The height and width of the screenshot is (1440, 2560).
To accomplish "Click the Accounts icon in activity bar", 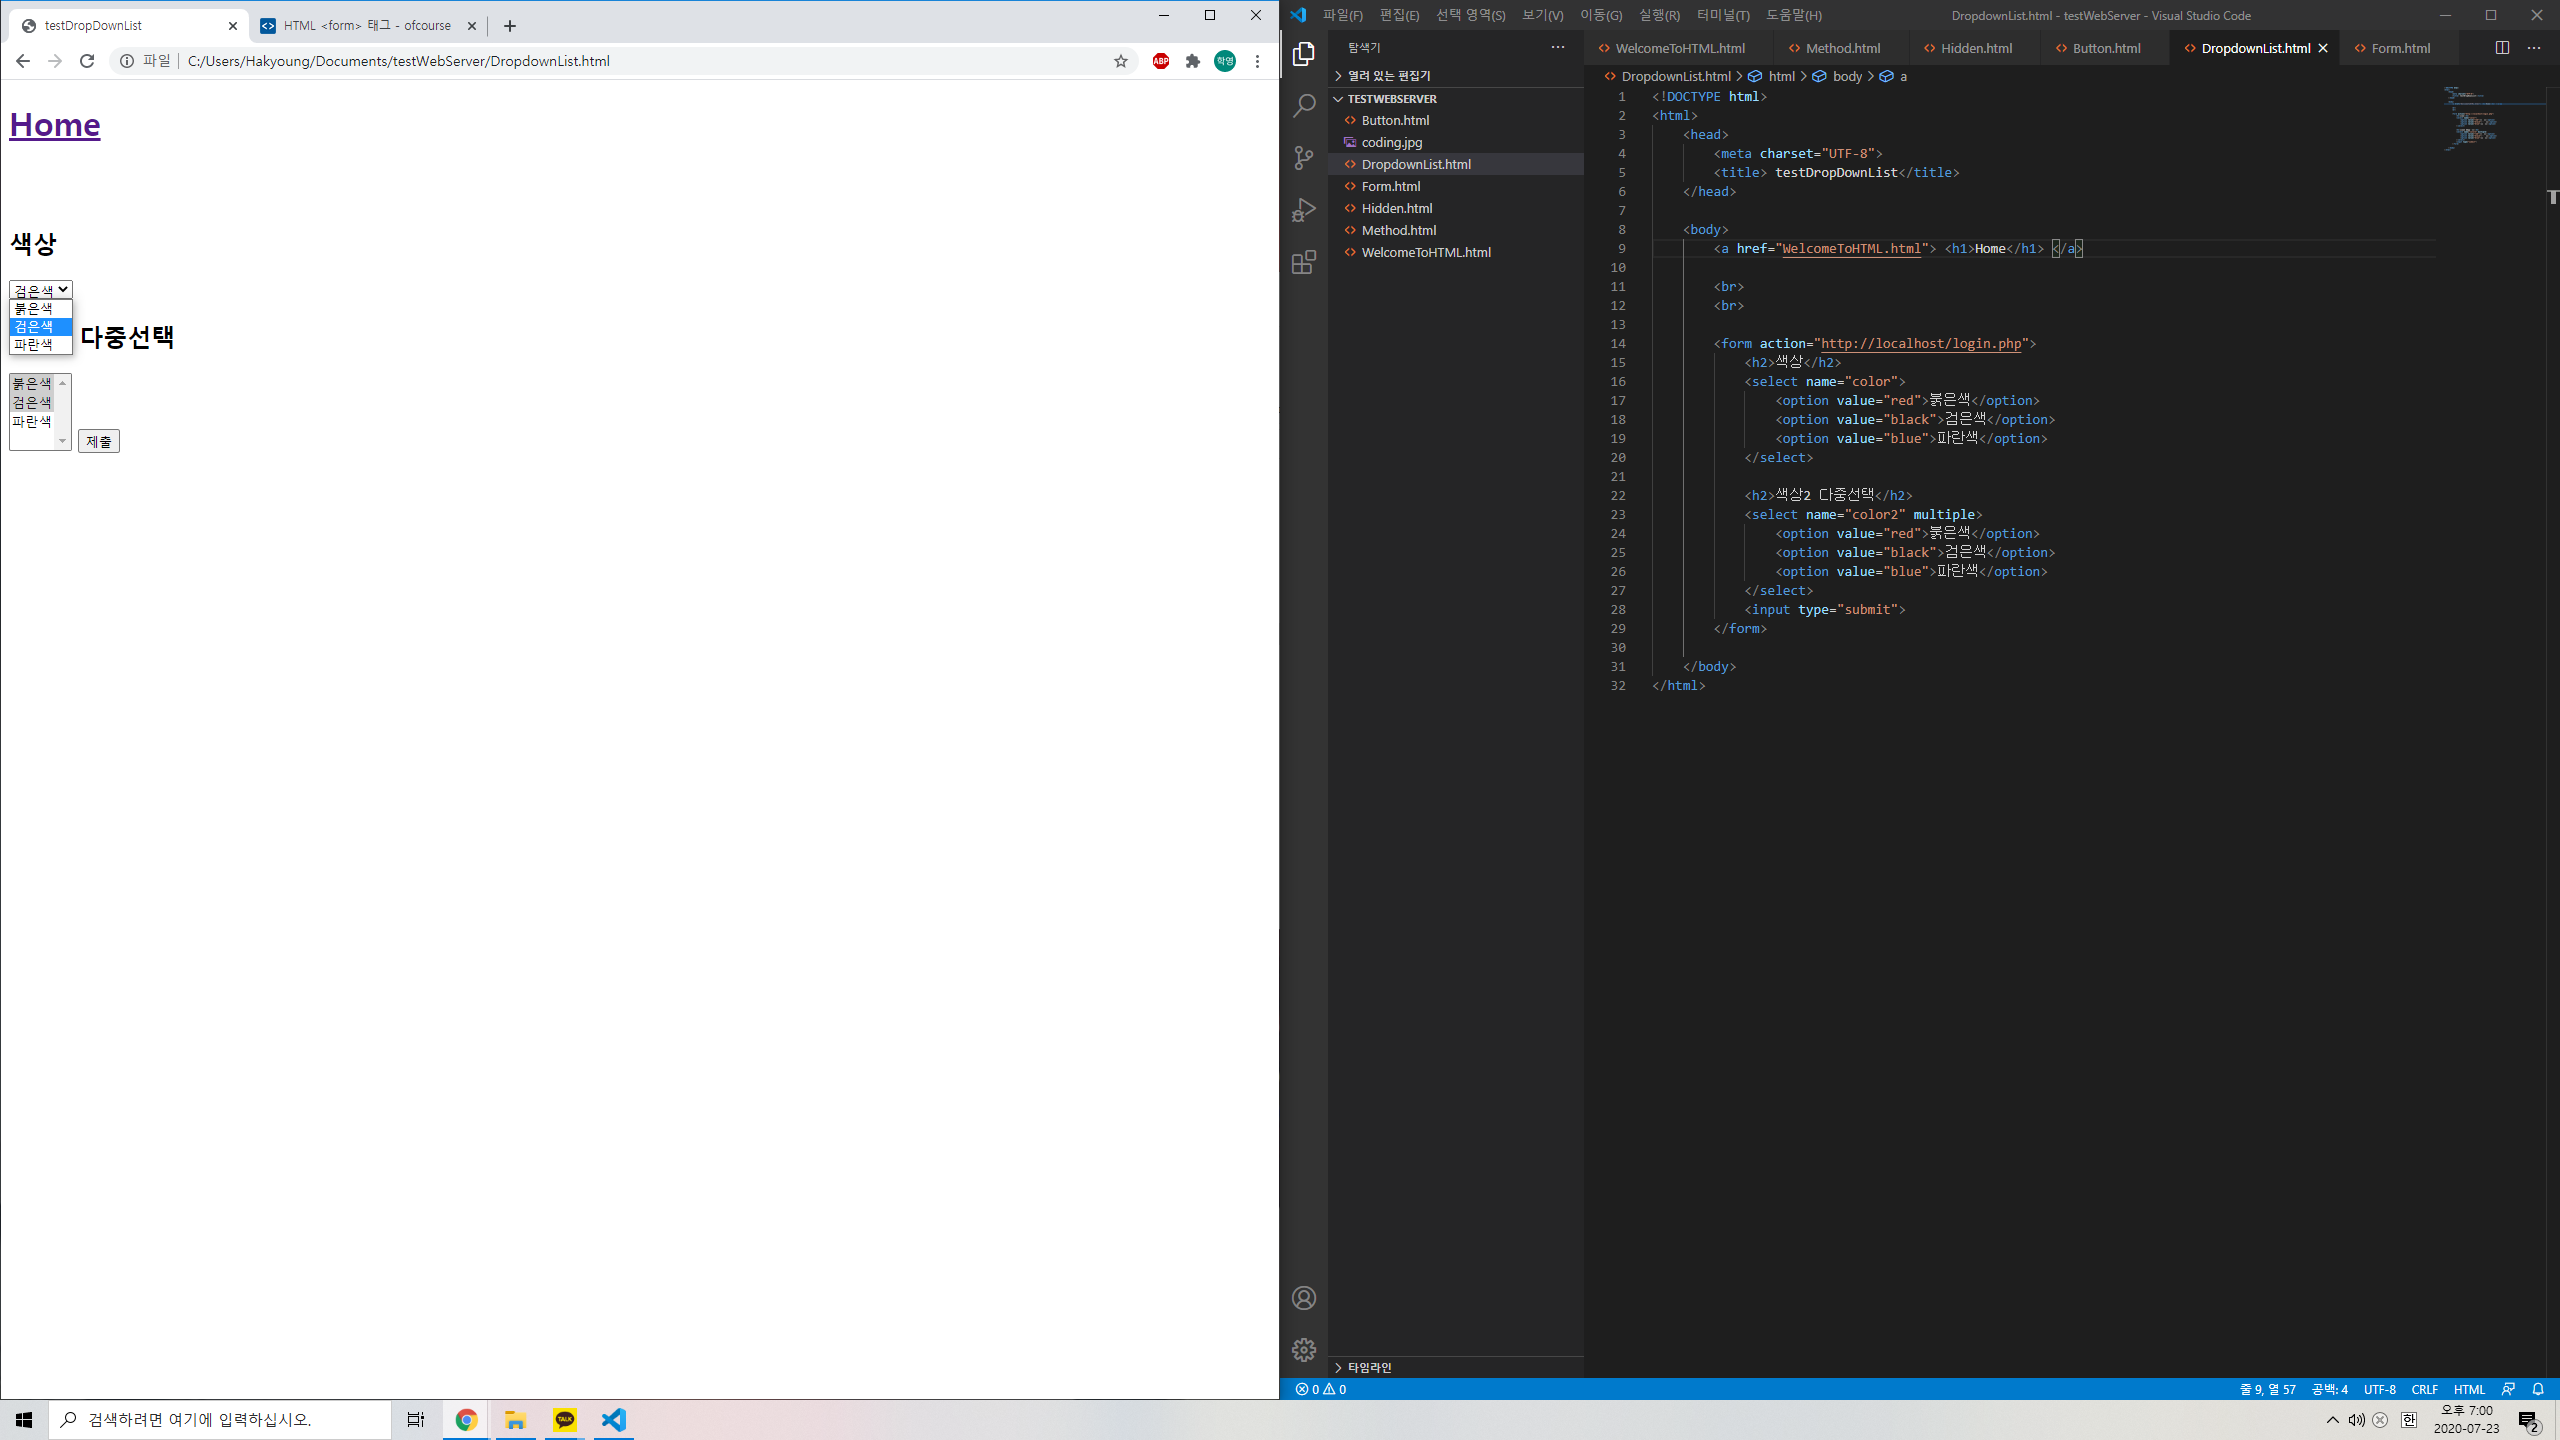I will pyautogui.click(x=1304, y=1298).
